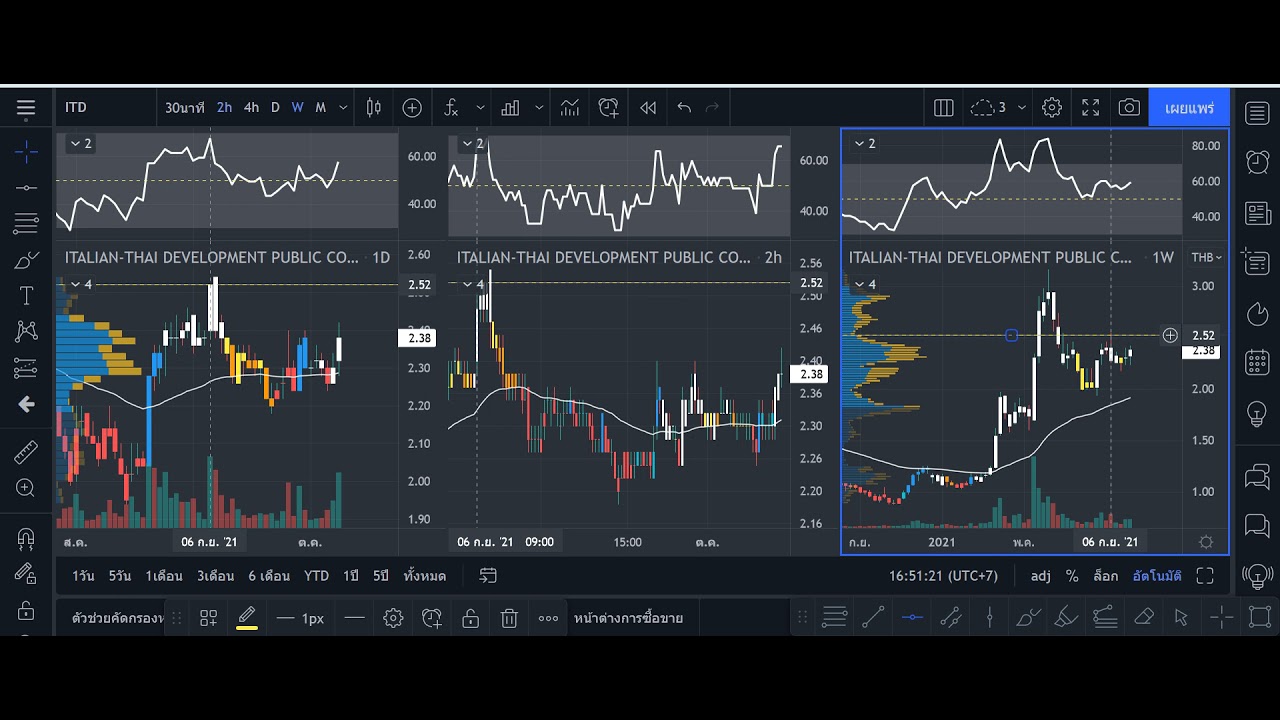Open the cloud saved layout menu labeled 3
This screenshot has width=1280, height=720.
click(989, 108)
